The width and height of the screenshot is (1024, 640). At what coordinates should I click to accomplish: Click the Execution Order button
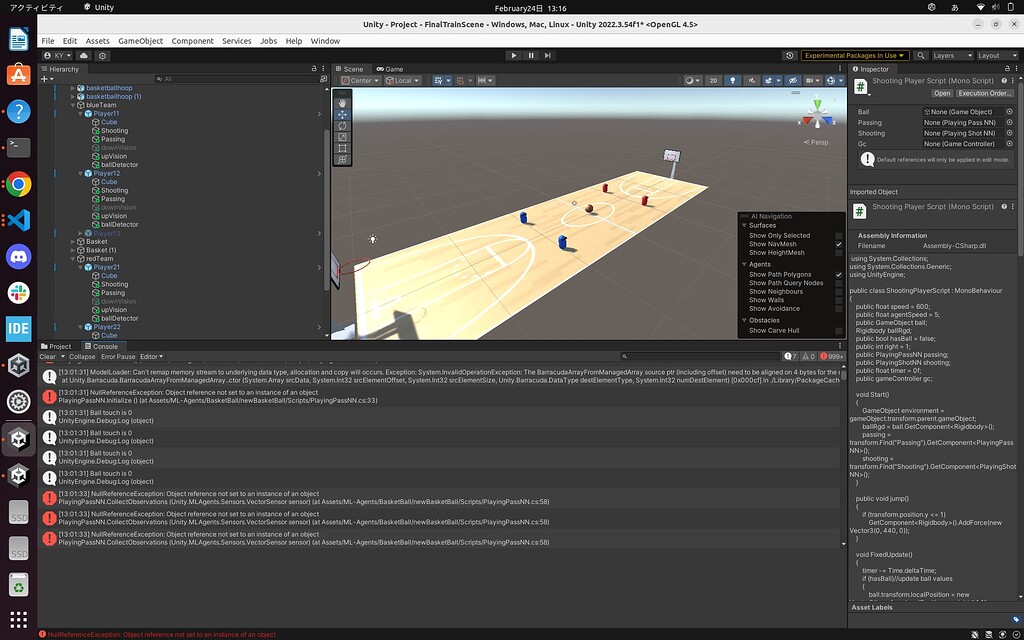tap(986, 93)
